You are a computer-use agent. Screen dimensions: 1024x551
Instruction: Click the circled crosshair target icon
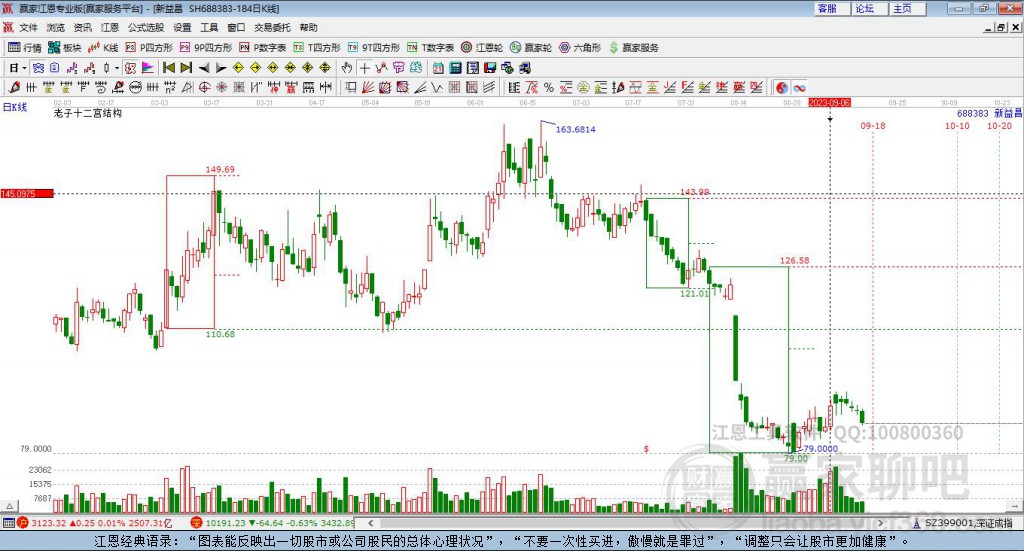[204, 87]
